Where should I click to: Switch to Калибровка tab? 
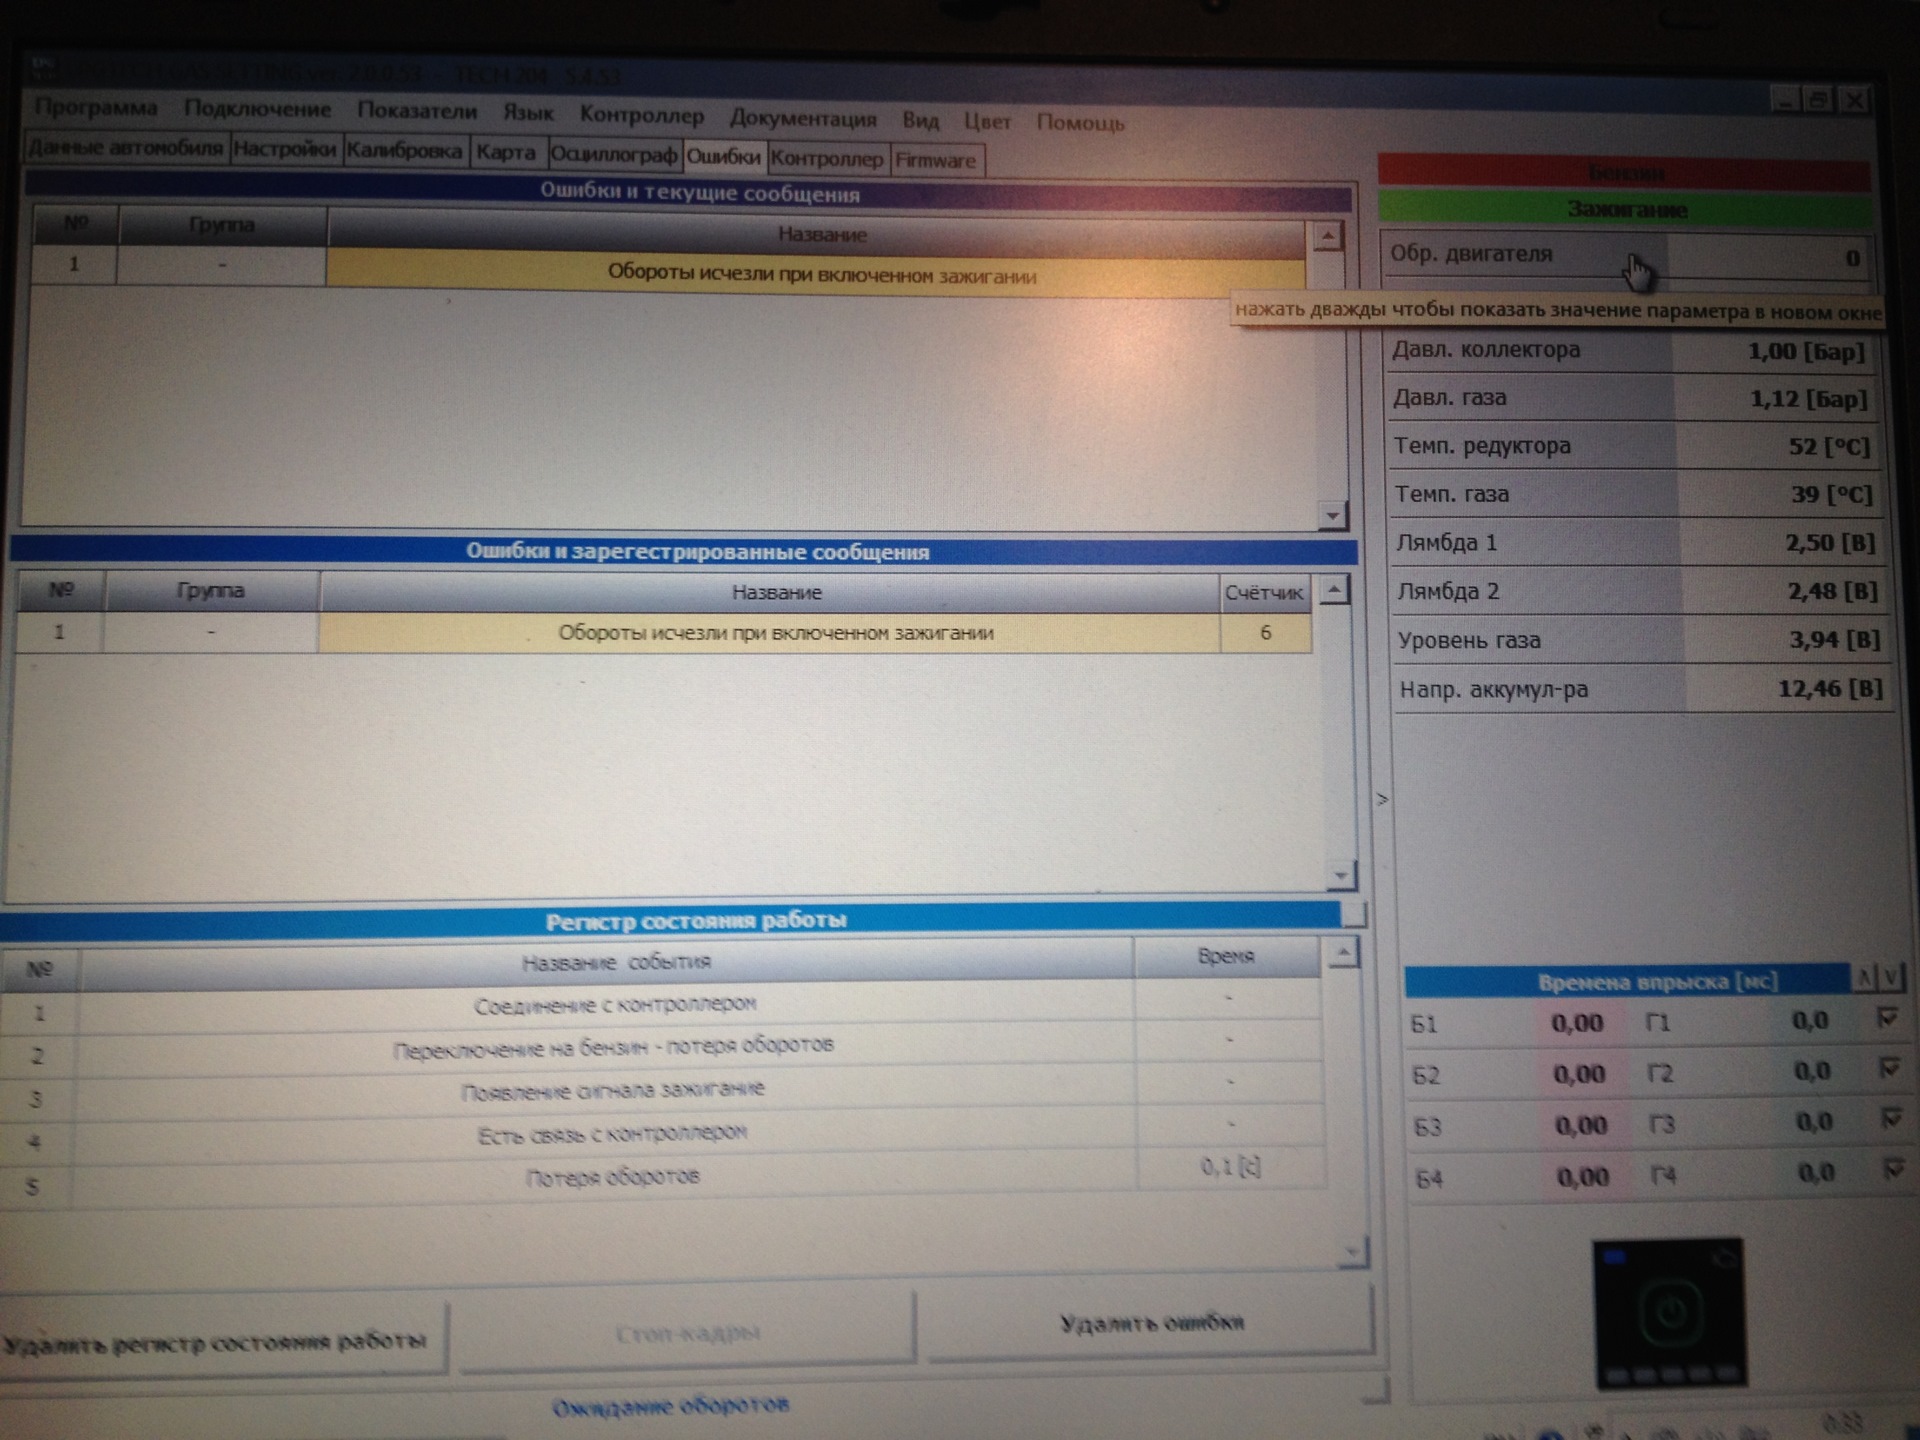404,151
